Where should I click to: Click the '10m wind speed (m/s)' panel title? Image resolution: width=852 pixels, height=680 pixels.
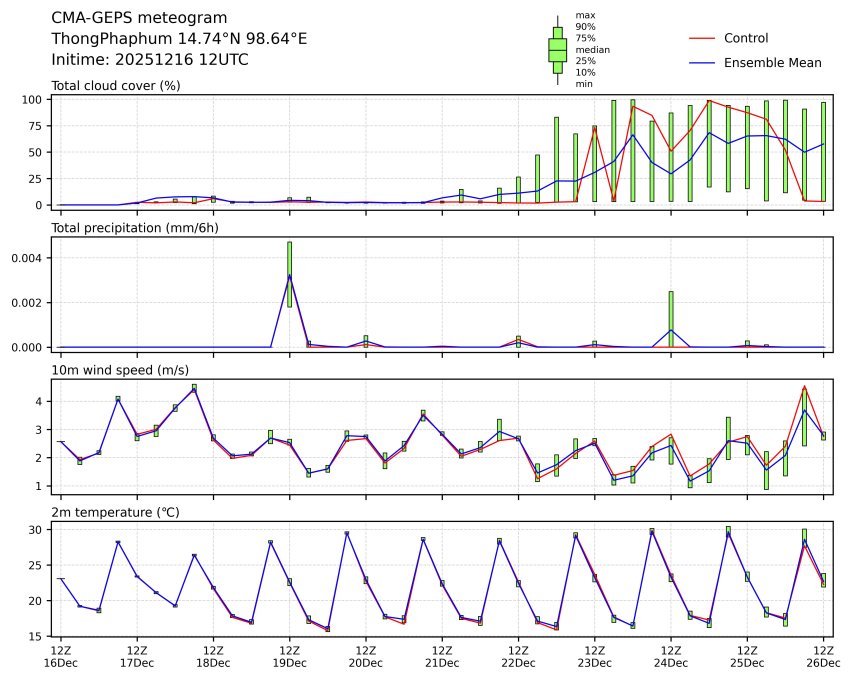pos(120,370)
